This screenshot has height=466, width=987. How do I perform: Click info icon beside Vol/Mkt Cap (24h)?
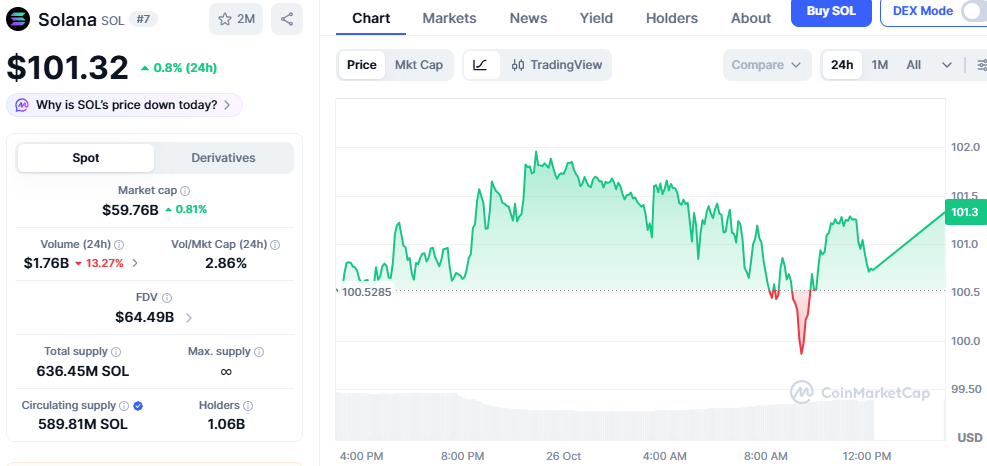pyautogui.click(x=275, y=244)
